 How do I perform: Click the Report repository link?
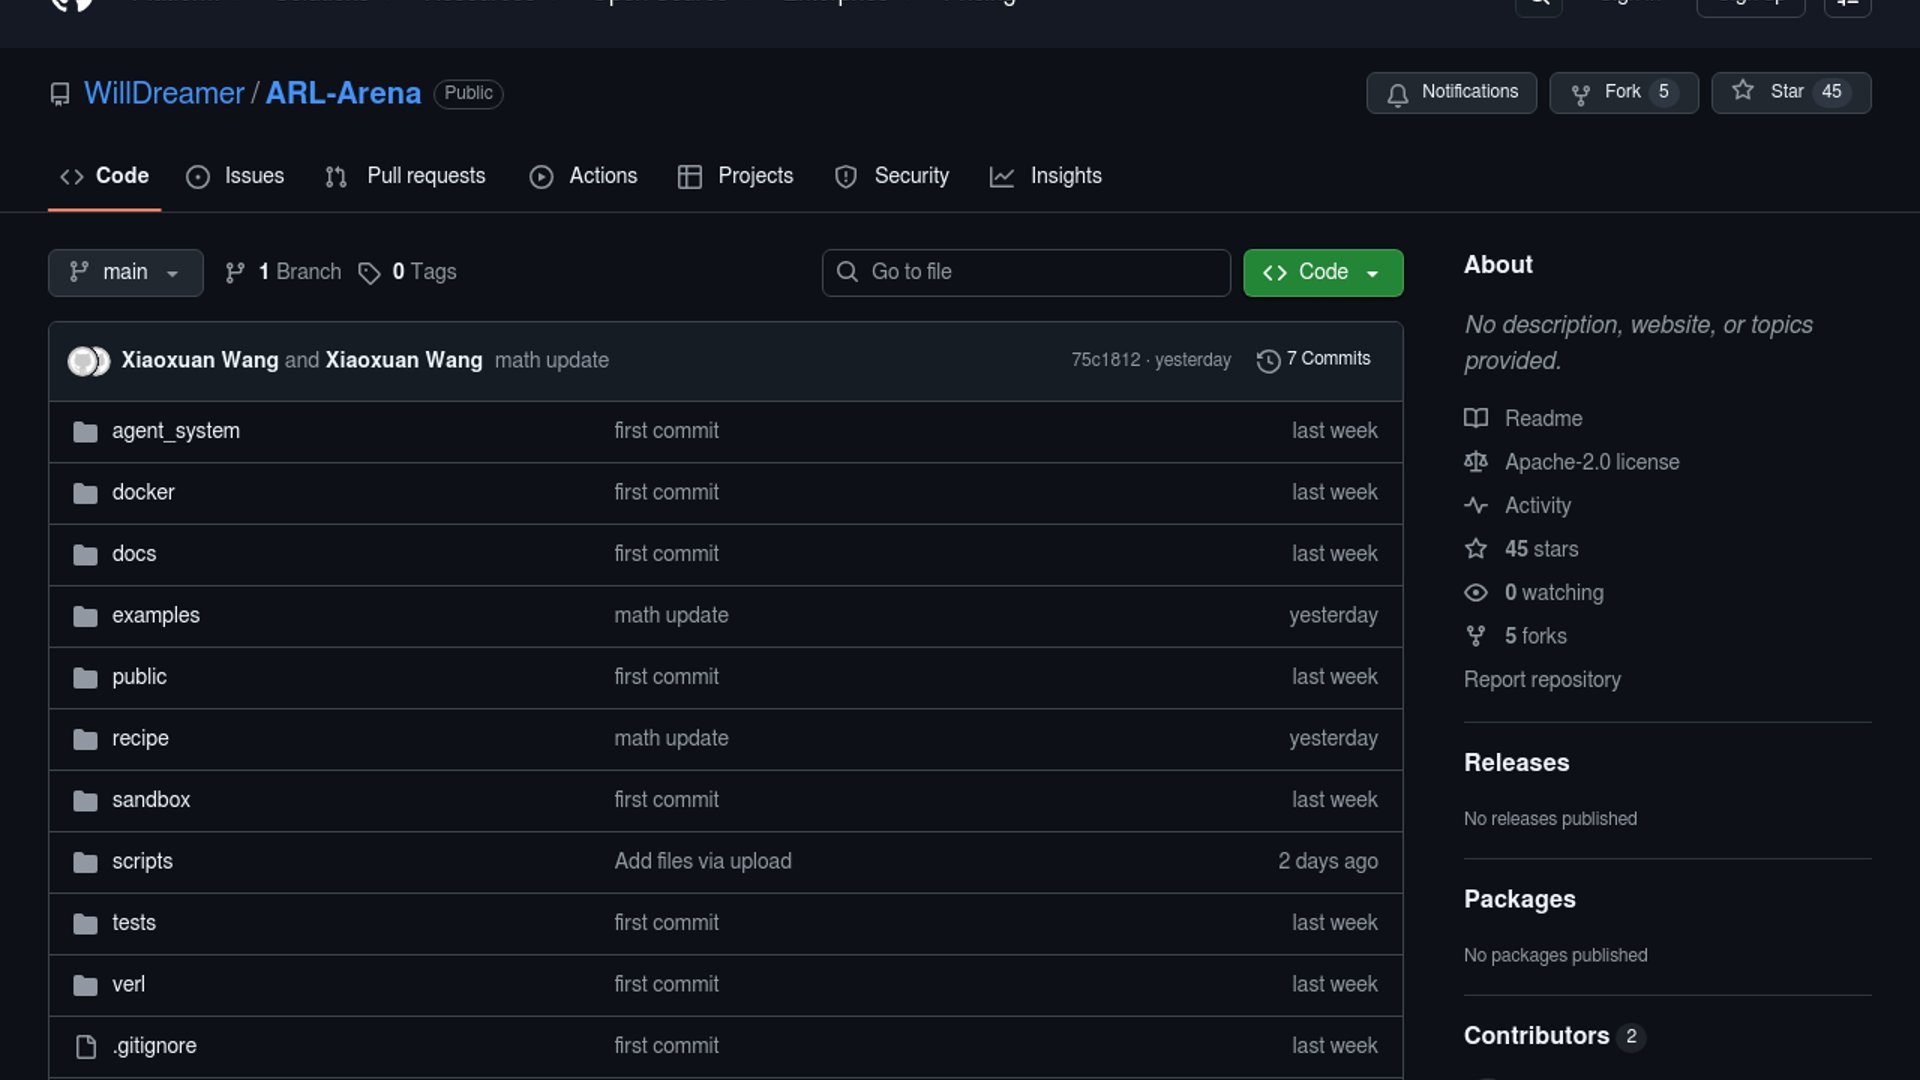pos(1541,680)
